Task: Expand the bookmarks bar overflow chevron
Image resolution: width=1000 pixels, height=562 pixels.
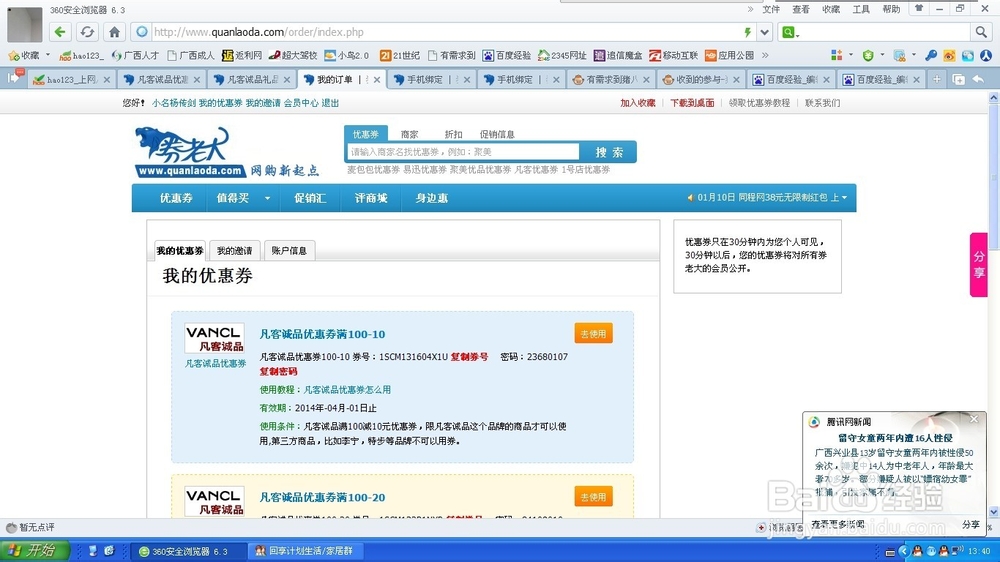Action: [765, 55]
